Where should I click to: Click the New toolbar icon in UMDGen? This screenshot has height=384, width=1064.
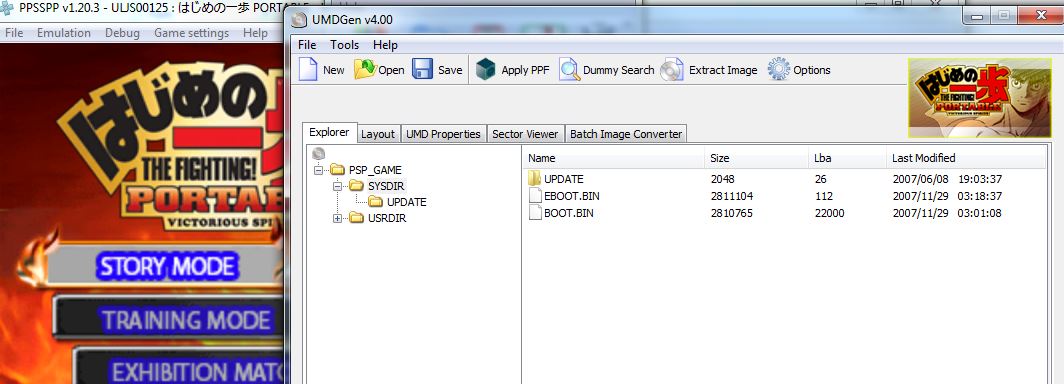coord(308,69)
